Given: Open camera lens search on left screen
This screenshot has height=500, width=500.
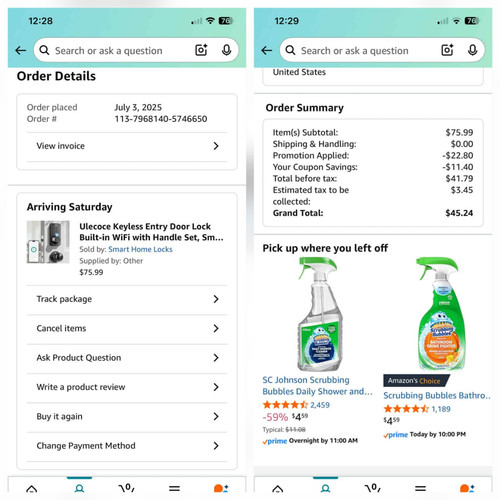Looking at the screenshot, I should (x=201, y=50).
